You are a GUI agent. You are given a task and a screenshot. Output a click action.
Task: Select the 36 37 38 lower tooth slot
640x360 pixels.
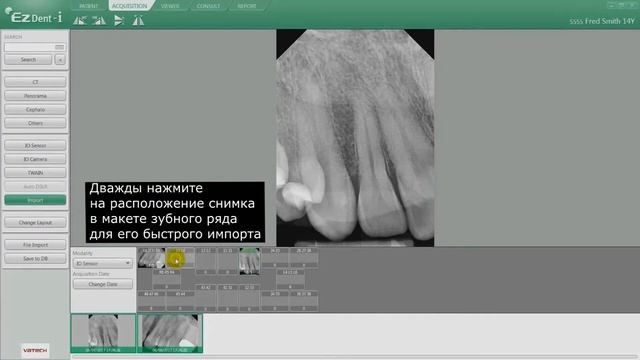coord(304,301)
